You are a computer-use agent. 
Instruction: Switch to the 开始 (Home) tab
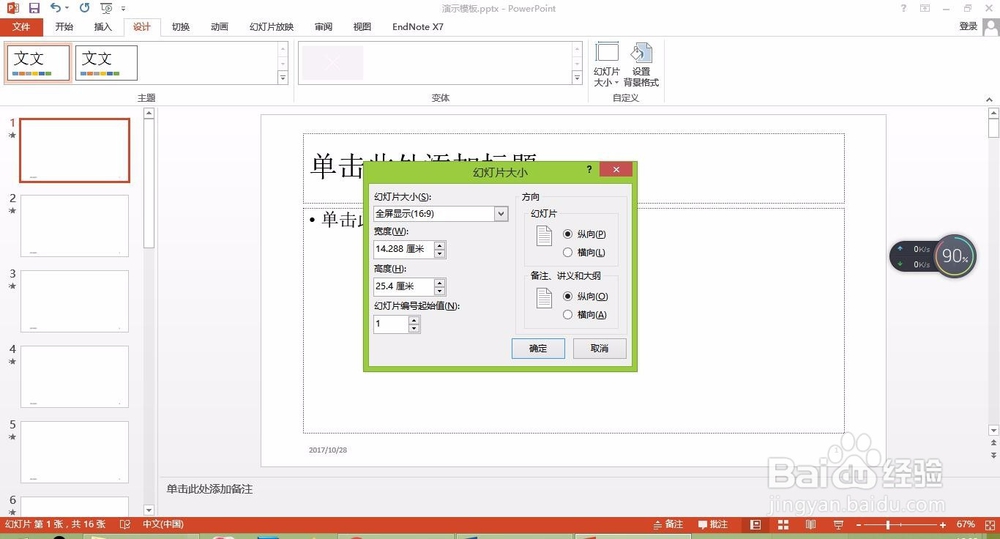click(x=64, y=27)
